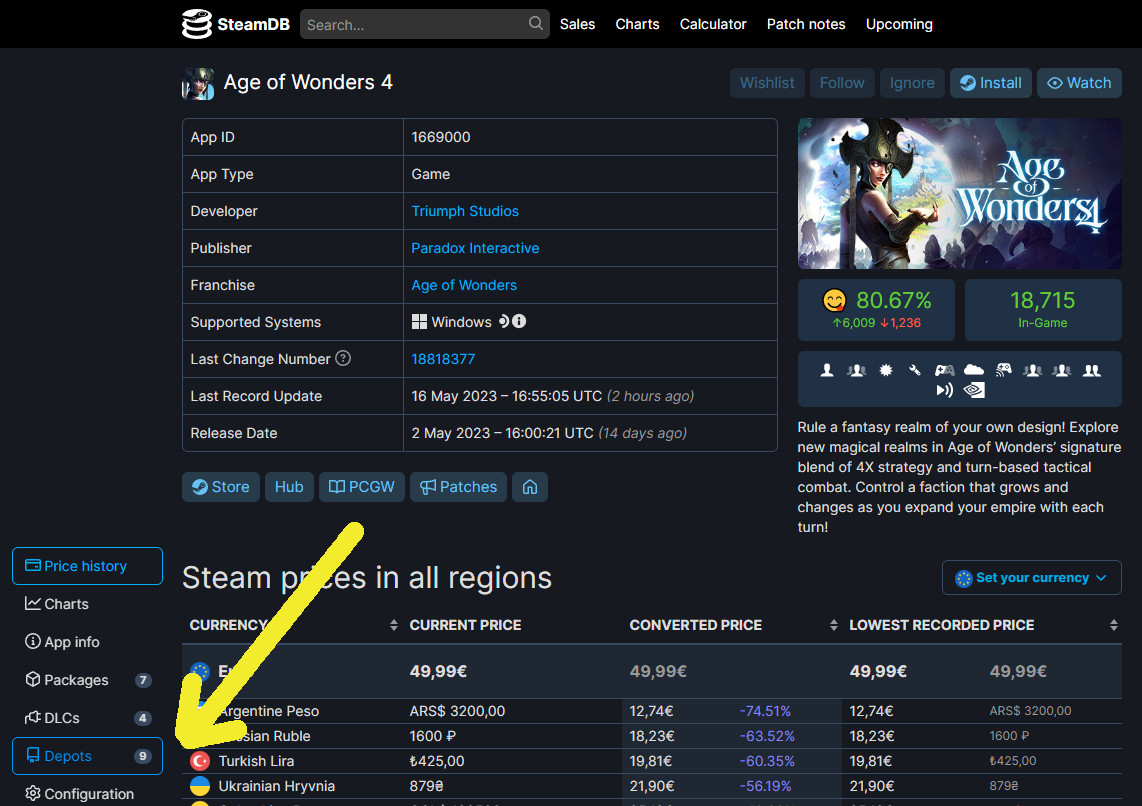This screenshot has width=1142, height=806.
Task: Select the Depots sidebar tab
Action: point(87,756)
